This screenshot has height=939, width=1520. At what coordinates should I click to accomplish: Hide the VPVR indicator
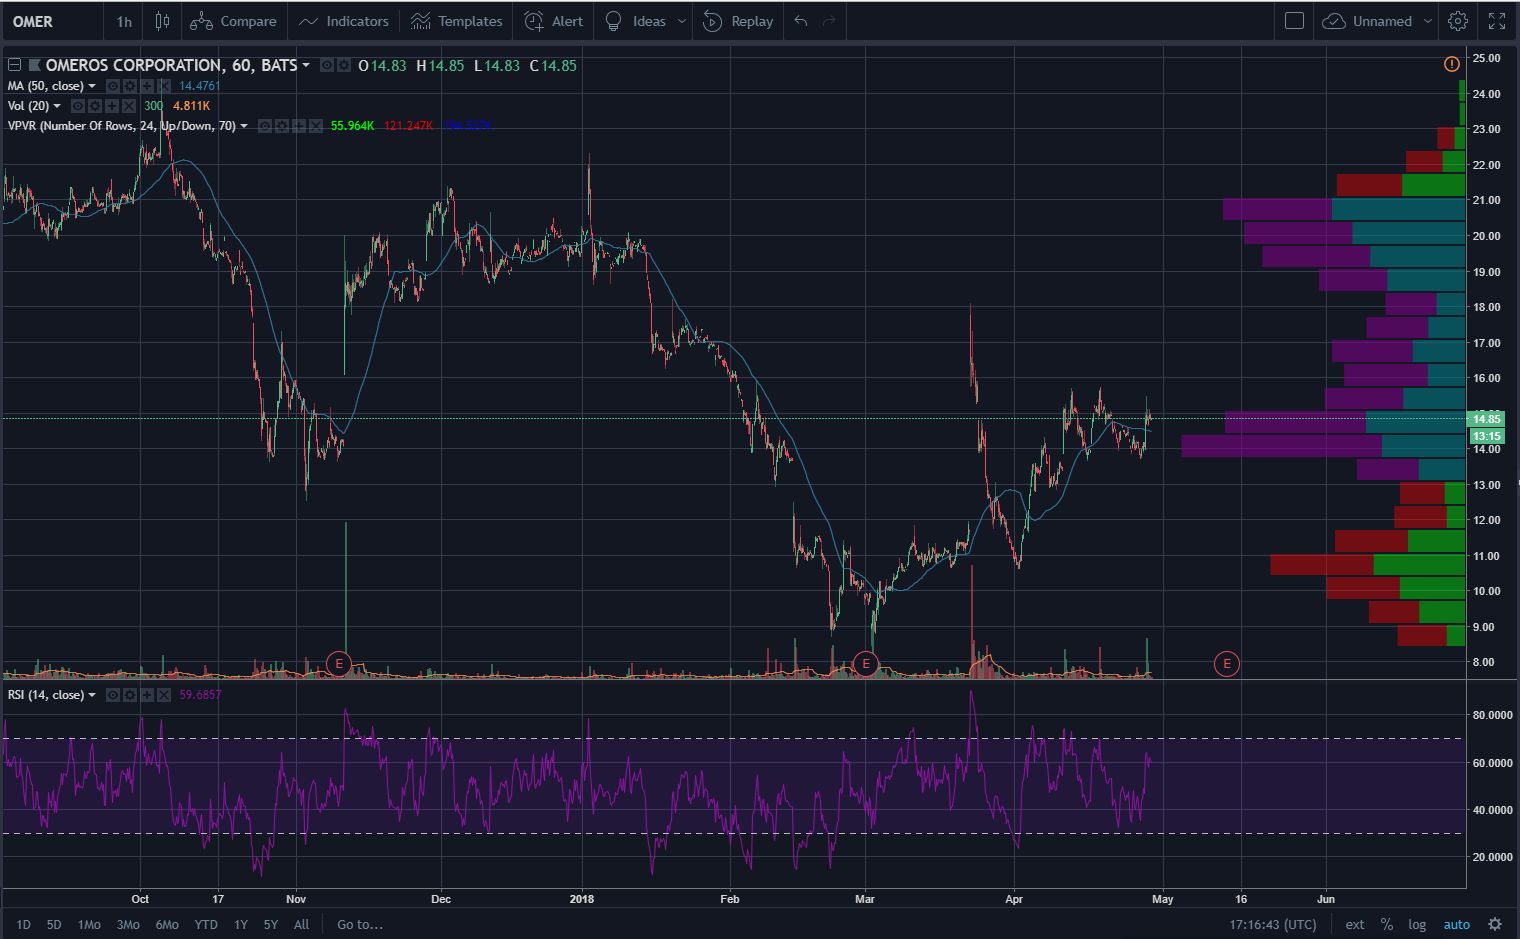[265, 126]
